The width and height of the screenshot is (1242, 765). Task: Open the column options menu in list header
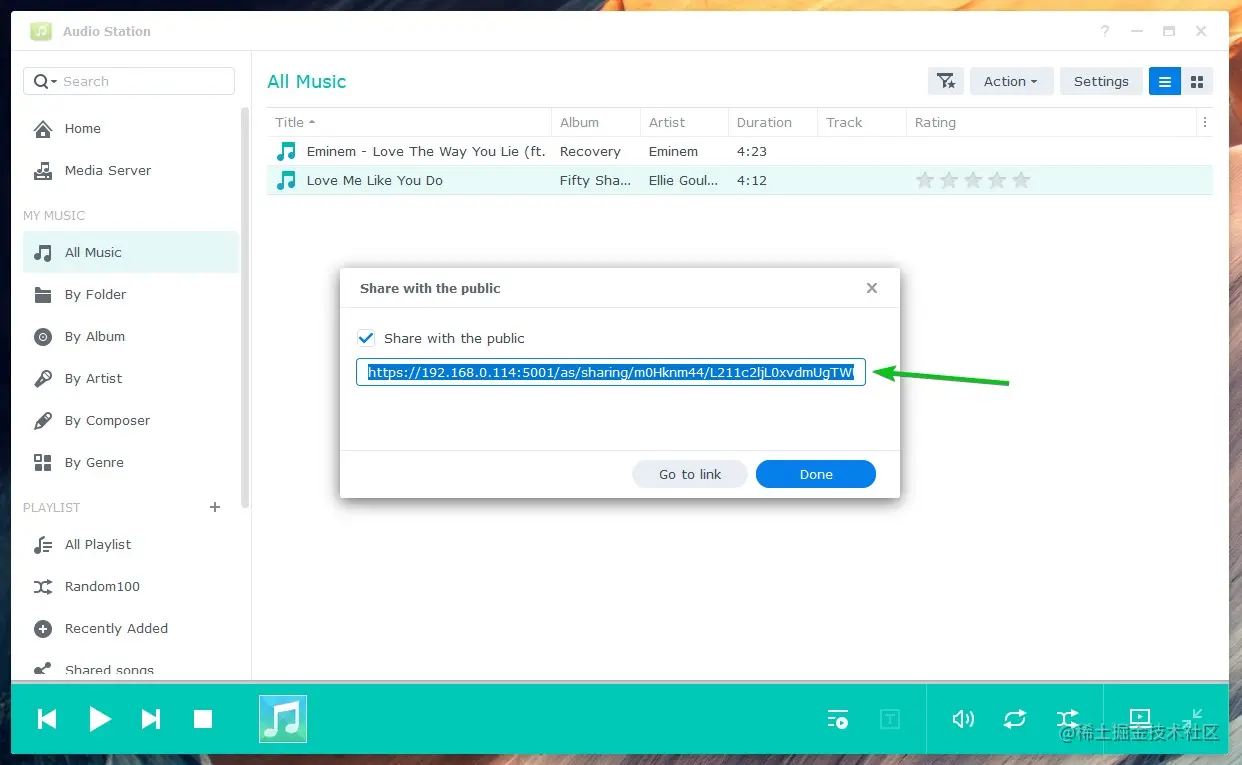1205,122
